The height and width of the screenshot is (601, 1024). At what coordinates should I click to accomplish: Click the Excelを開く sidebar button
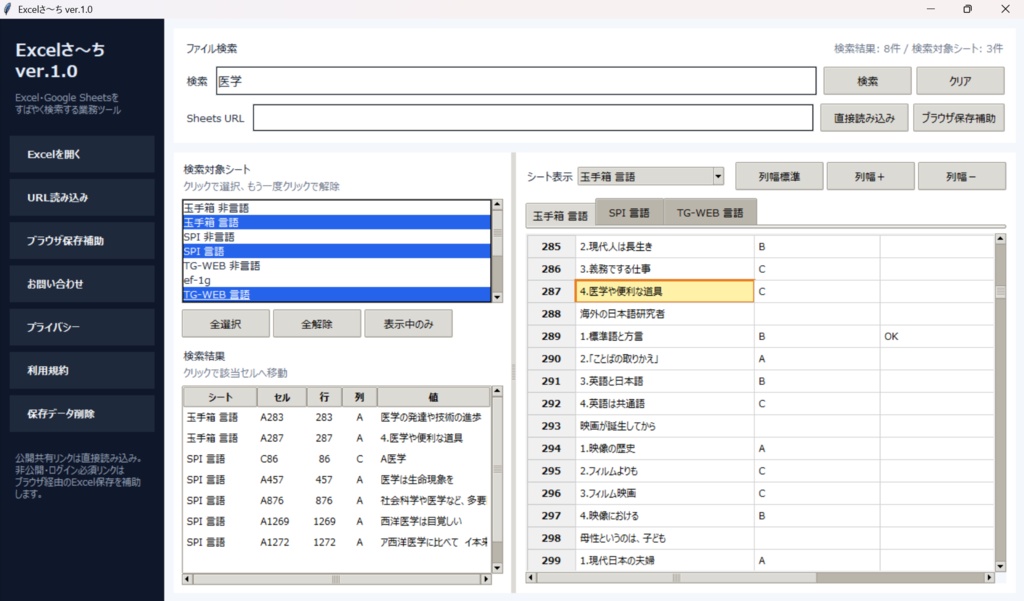point(82,154)
